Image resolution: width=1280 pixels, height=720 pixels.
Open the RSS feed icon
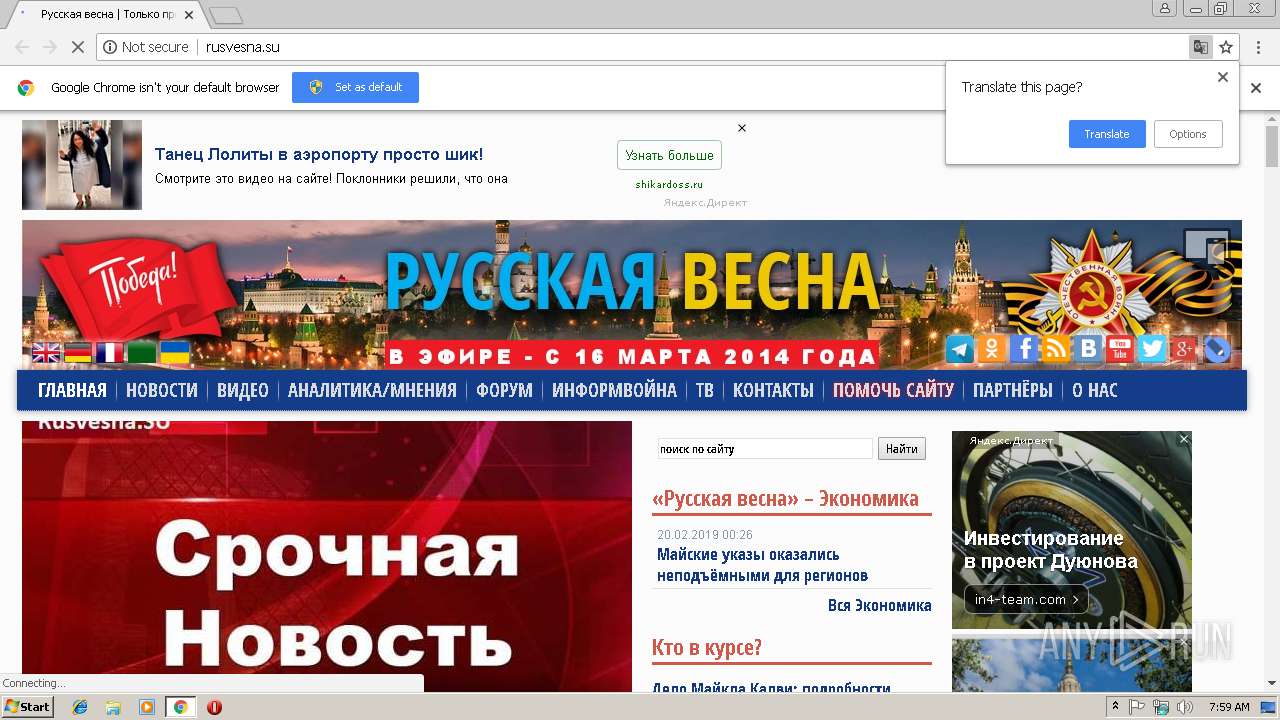coord(1056,349)
